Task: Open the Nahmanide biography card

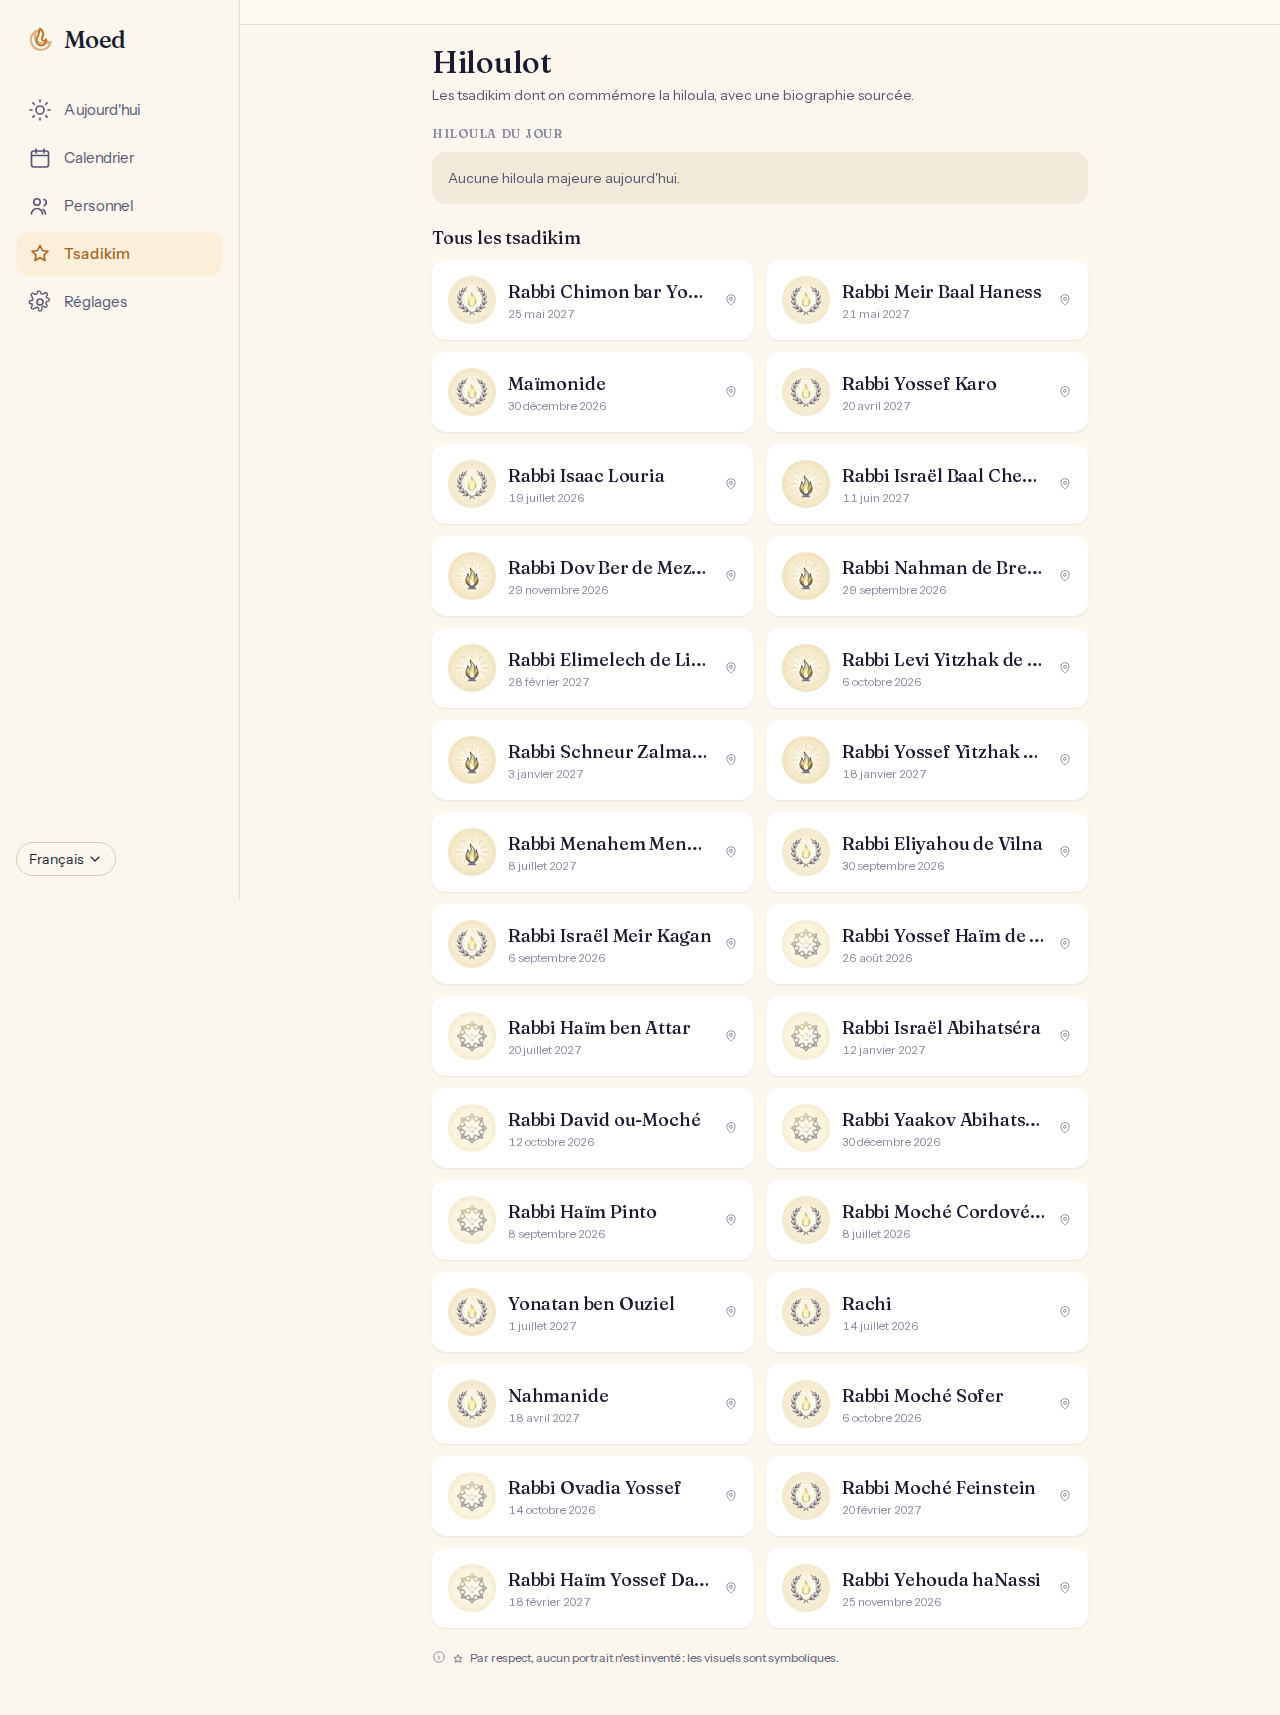Action: [593, 1404]
